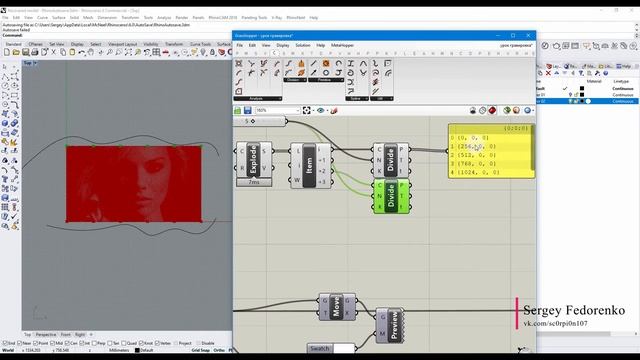Click the Open folder icon in Rhino toolbar

tap(16, 52)
